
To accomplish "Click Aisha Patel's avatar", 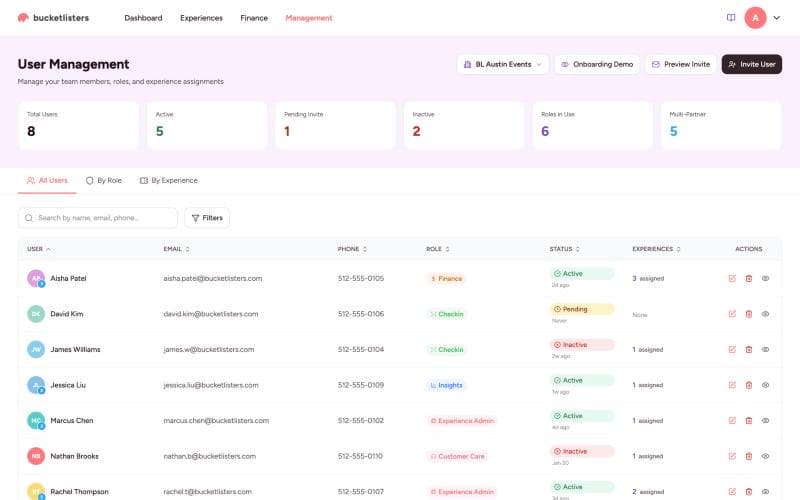I will [36, 279].
